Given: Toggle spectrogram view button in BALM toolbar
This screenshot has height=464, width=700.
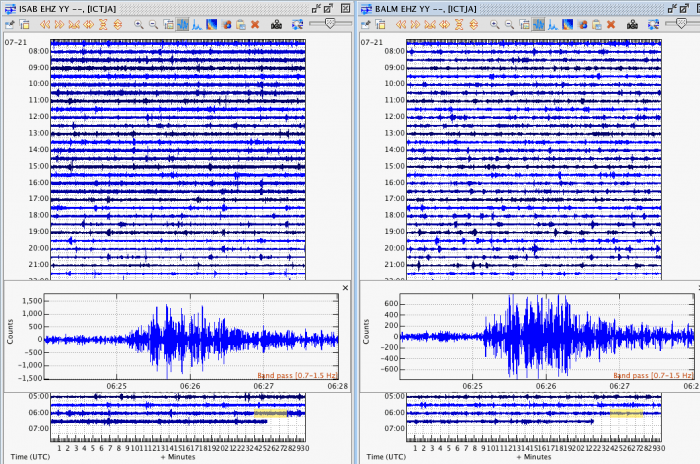Looking at the screenshot, I should point(567,25).
